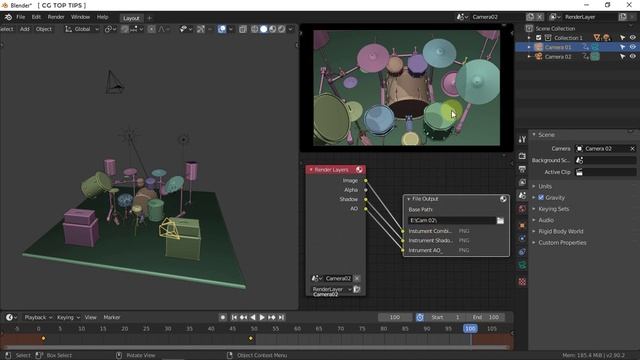The height and width of the screenshot is (360, 640).
Task: Toggle viewport gizmos icon
Action: (x=200, y=29)
